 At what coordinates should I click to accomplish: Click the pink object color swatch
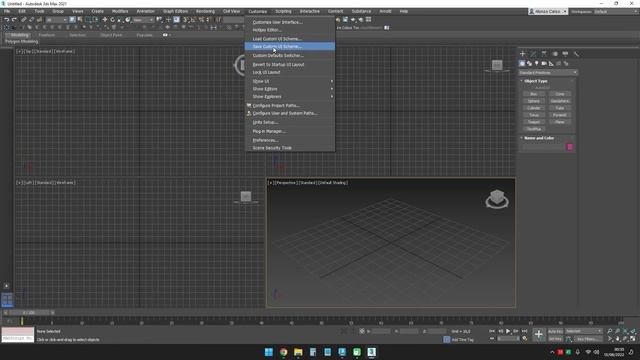pos(570,147)
